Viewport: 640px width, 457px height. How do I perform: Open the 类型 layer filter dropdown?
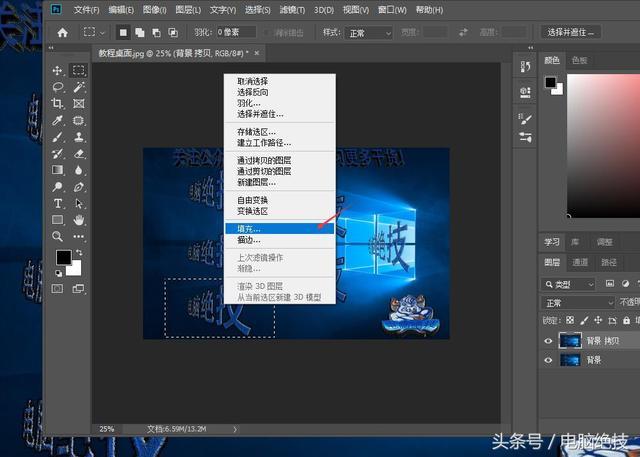point(569,284)
